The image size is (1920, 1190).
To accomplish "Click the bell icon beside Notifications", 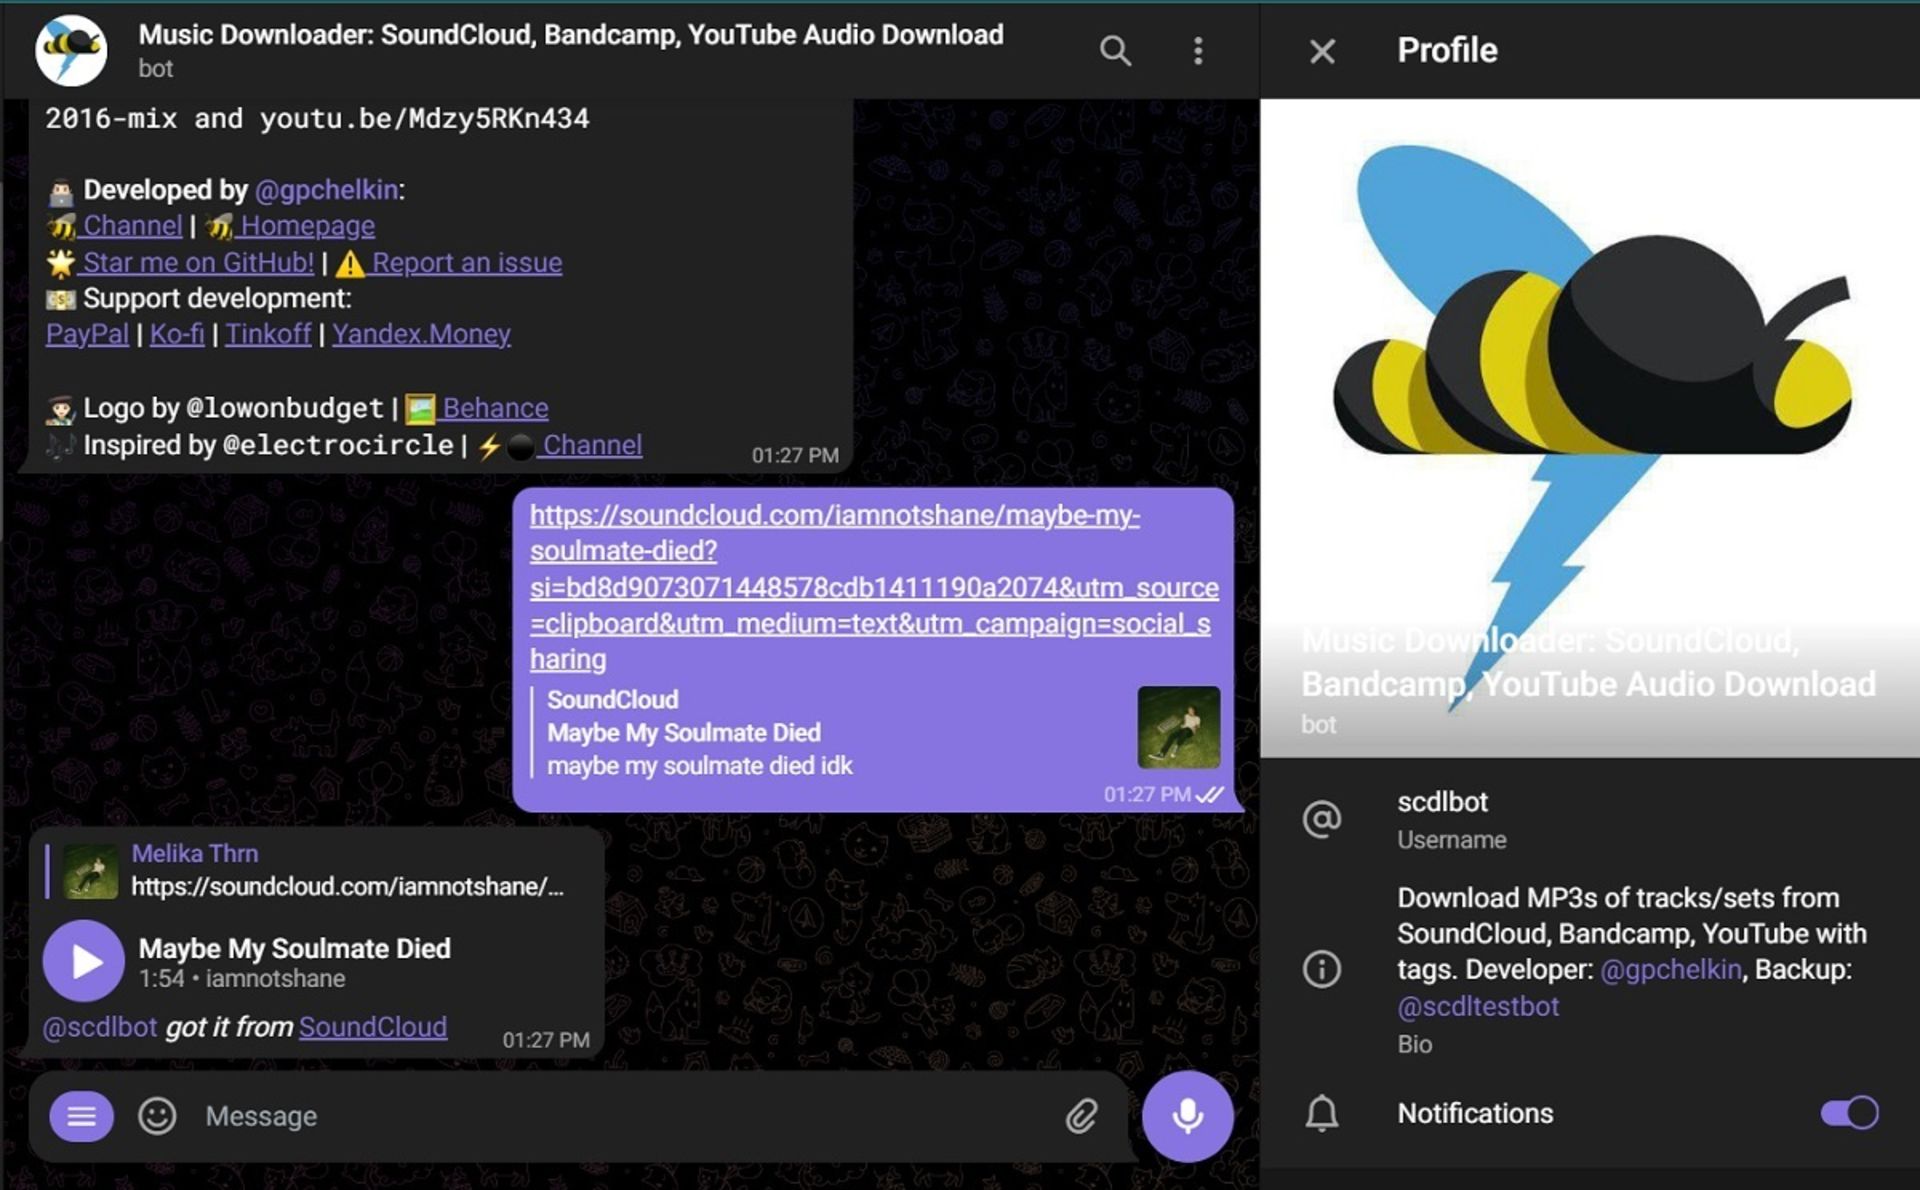I will point(1322,1113).
